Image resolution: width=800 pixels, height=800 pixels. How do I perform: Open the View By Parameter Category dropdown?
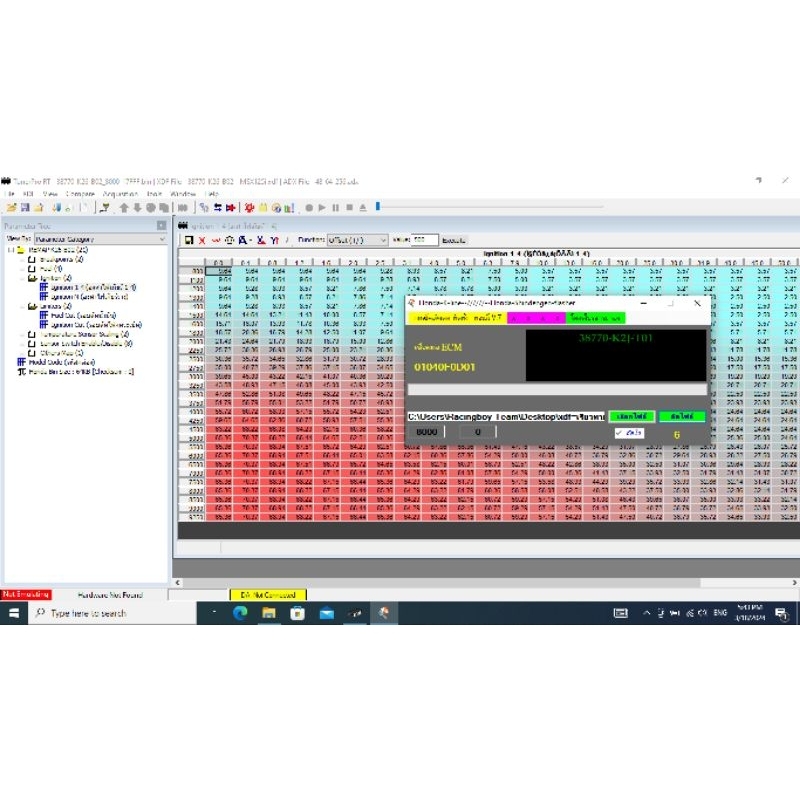point(161,240)
